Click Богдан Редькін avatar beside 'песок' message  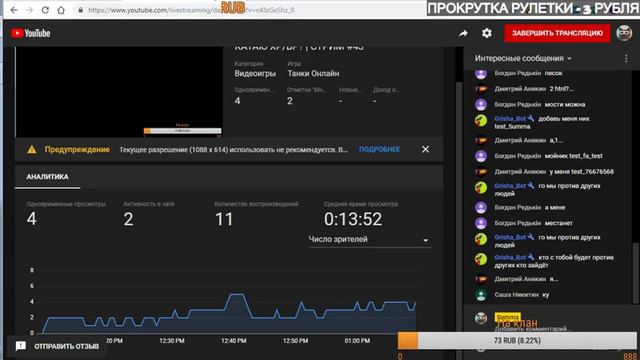click(481, 73)
